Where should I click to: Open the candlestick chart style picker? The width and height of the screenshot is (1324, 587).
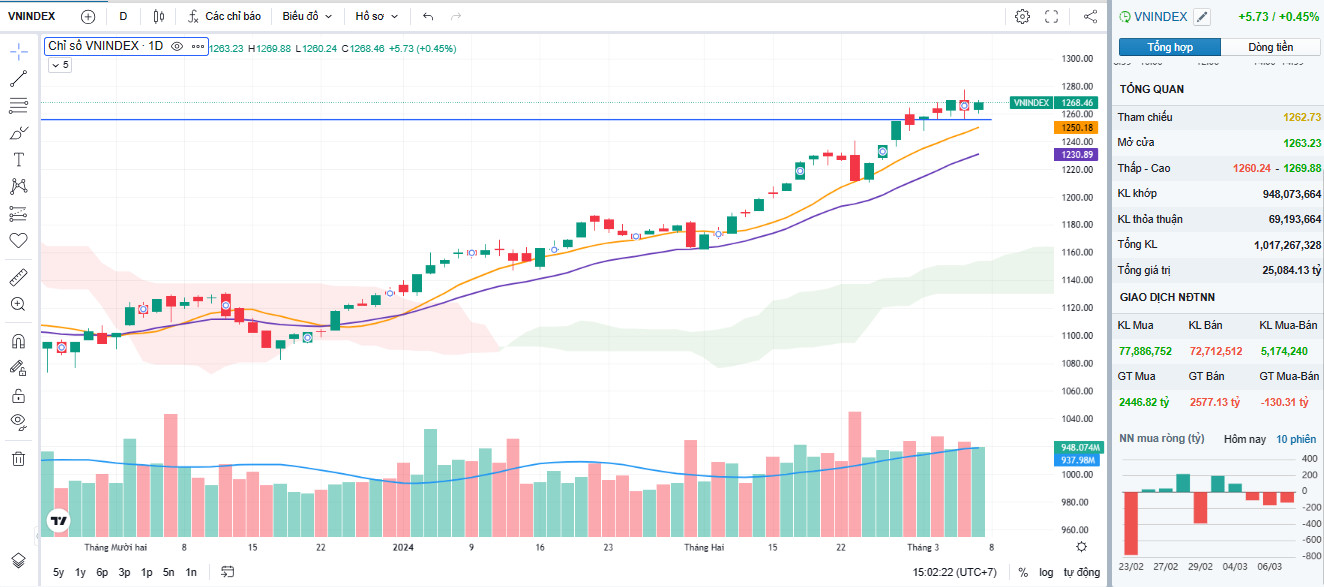tap(160, 16)
